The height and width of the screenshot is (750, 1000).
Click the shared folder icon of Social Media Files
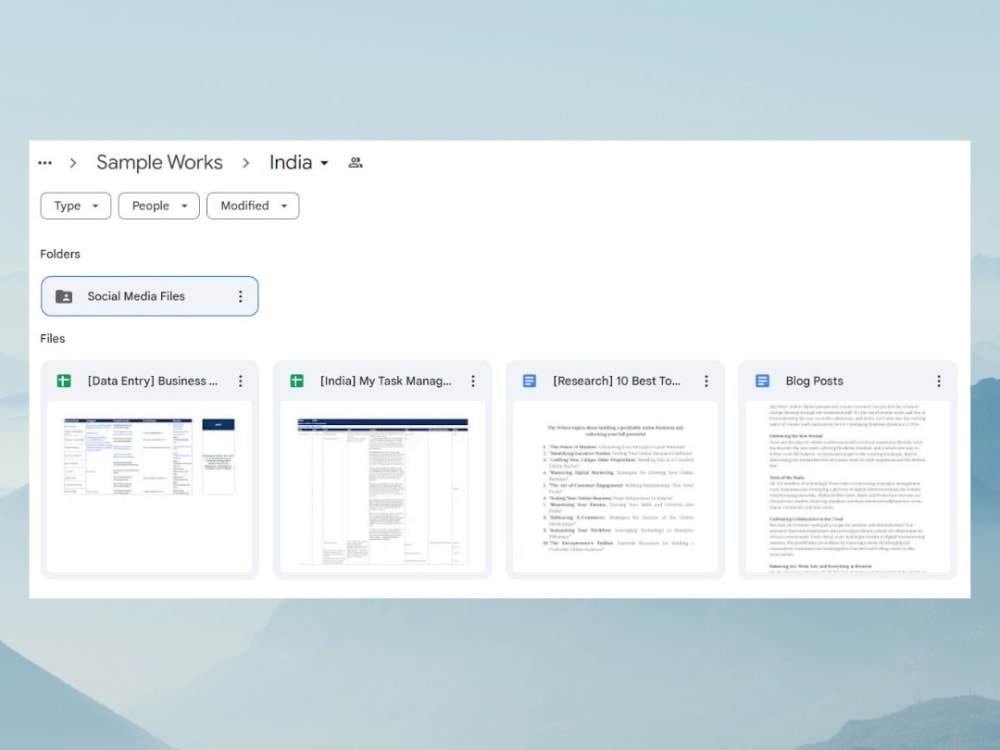64,297
